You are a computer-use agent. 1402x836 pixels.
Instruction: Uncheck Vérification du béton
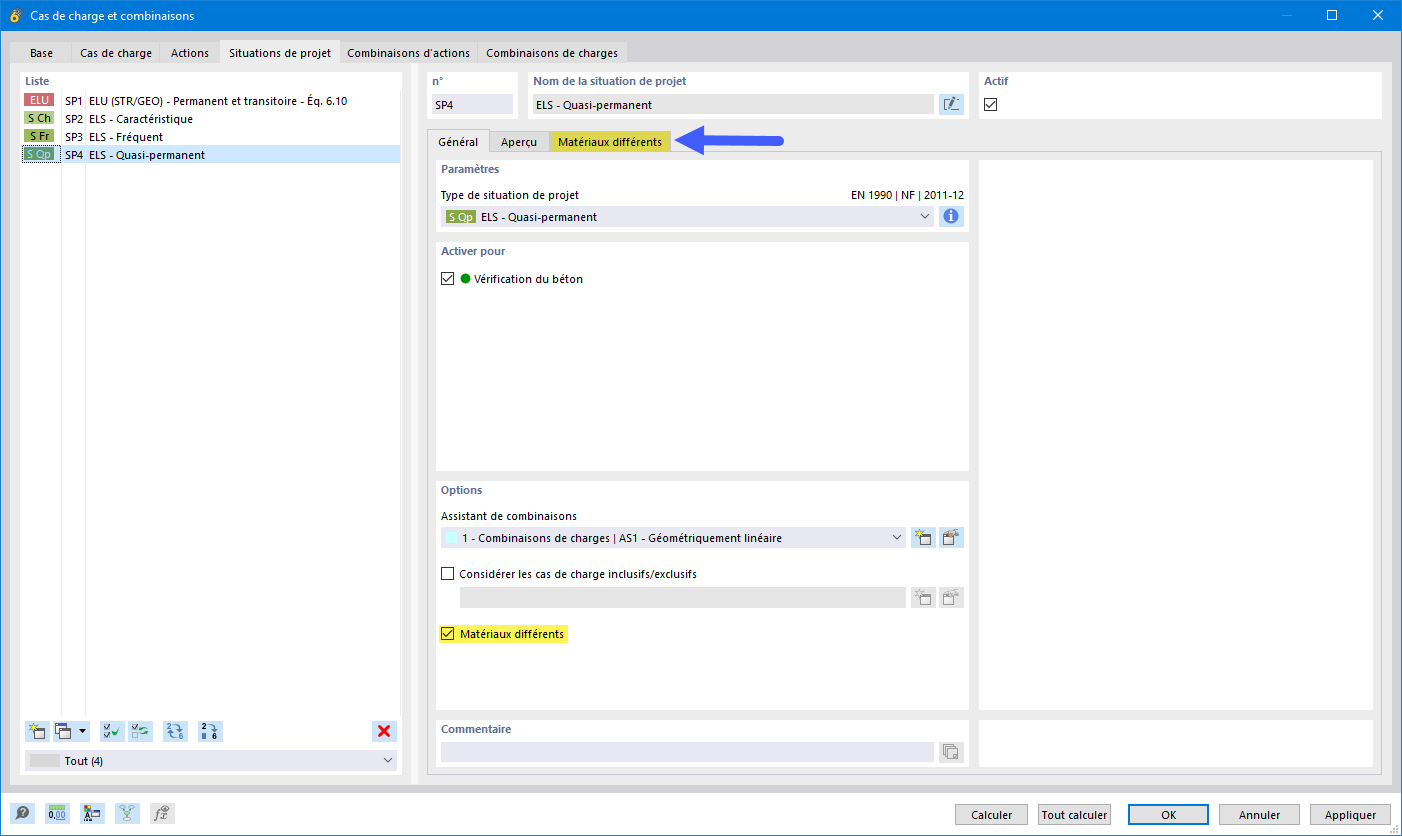447,278
